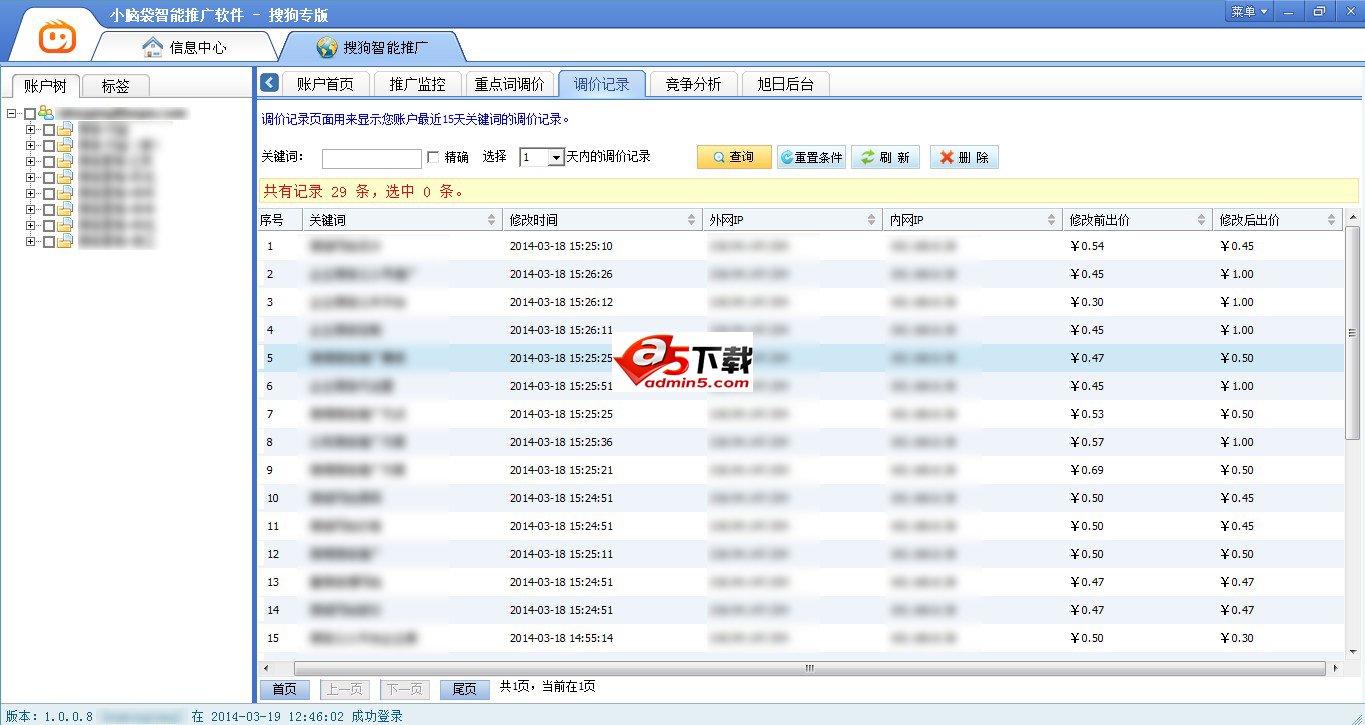Select the 调价记录 tab
Image resolution: width=1365 pixels, height=725 pixels.
click(x=602, y=84)
